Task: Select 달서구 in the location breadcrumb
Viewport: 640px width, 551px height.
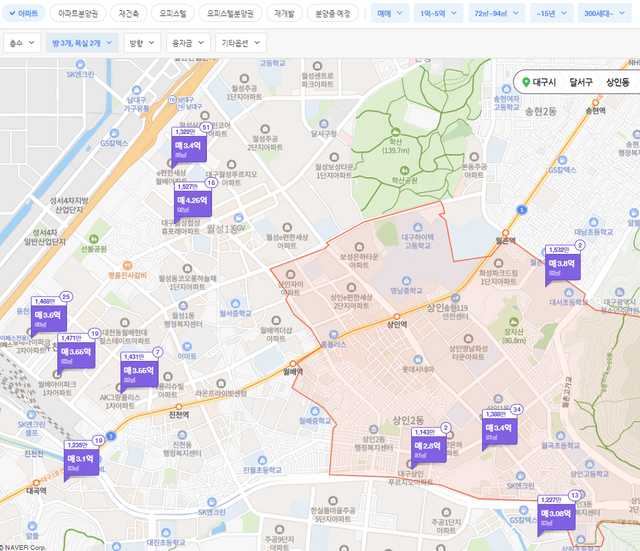Action: tap(581, 82)
